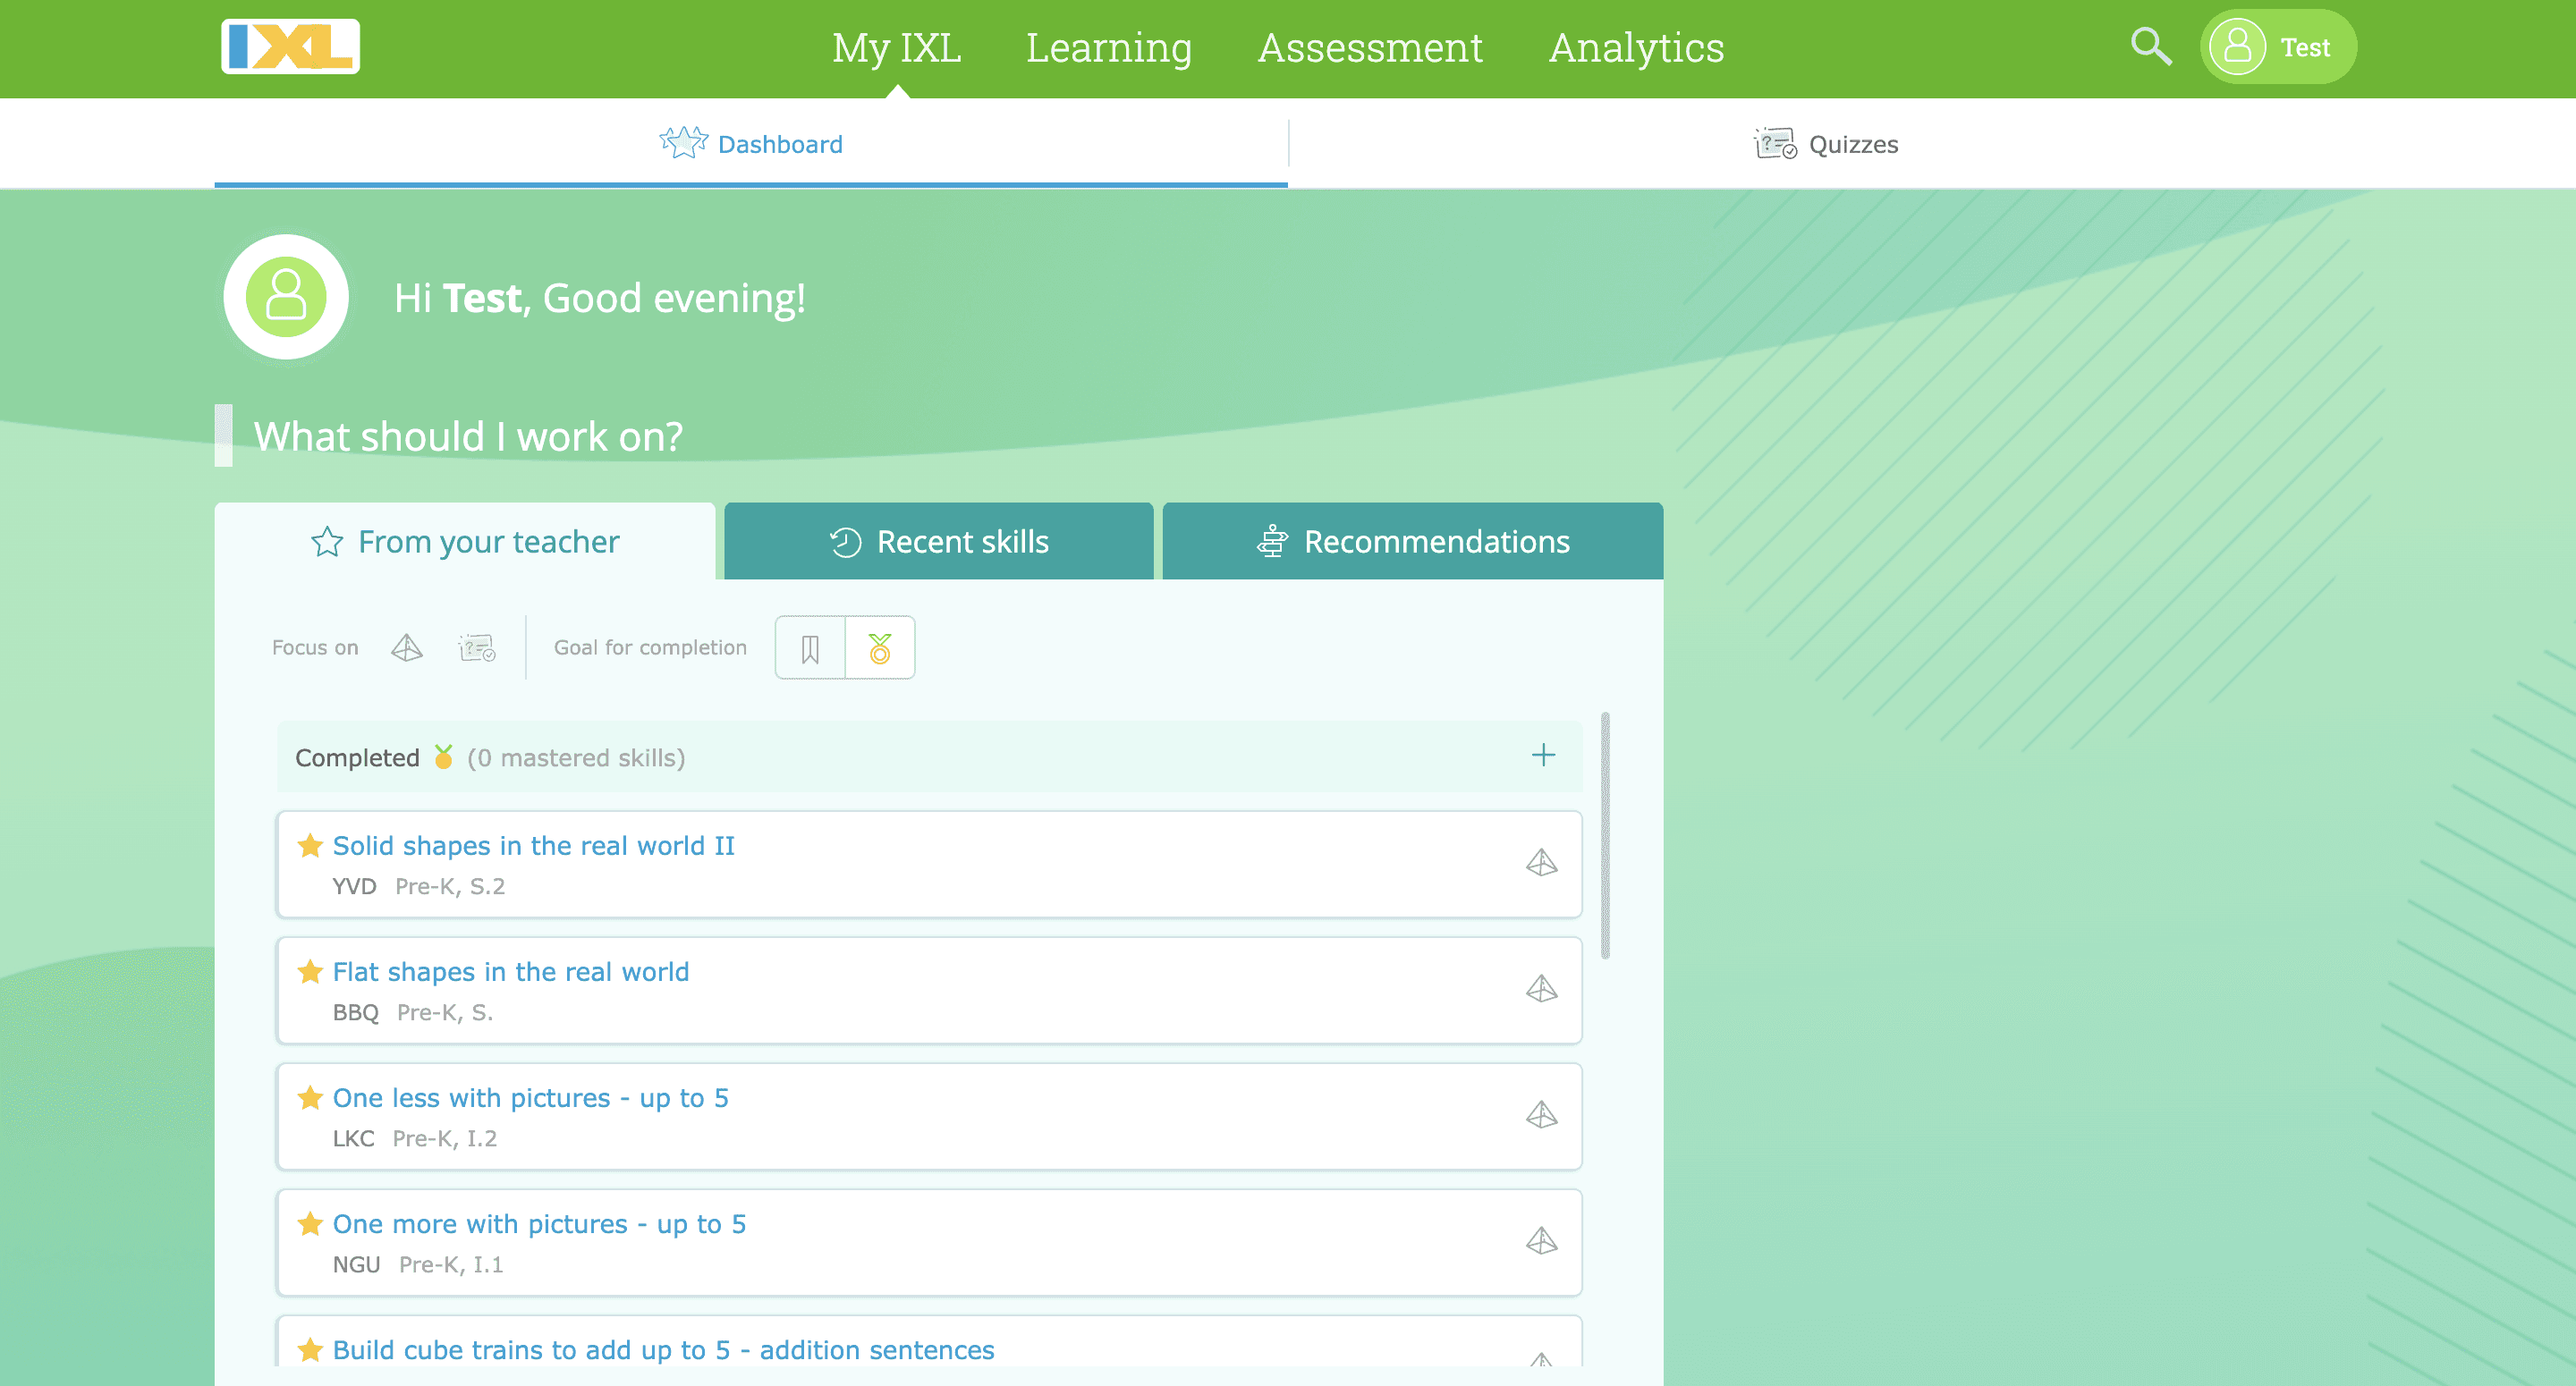The height and width of the screenshot is (1386, 2576).
Task: Open the Learning menu
Action: 1109,47
